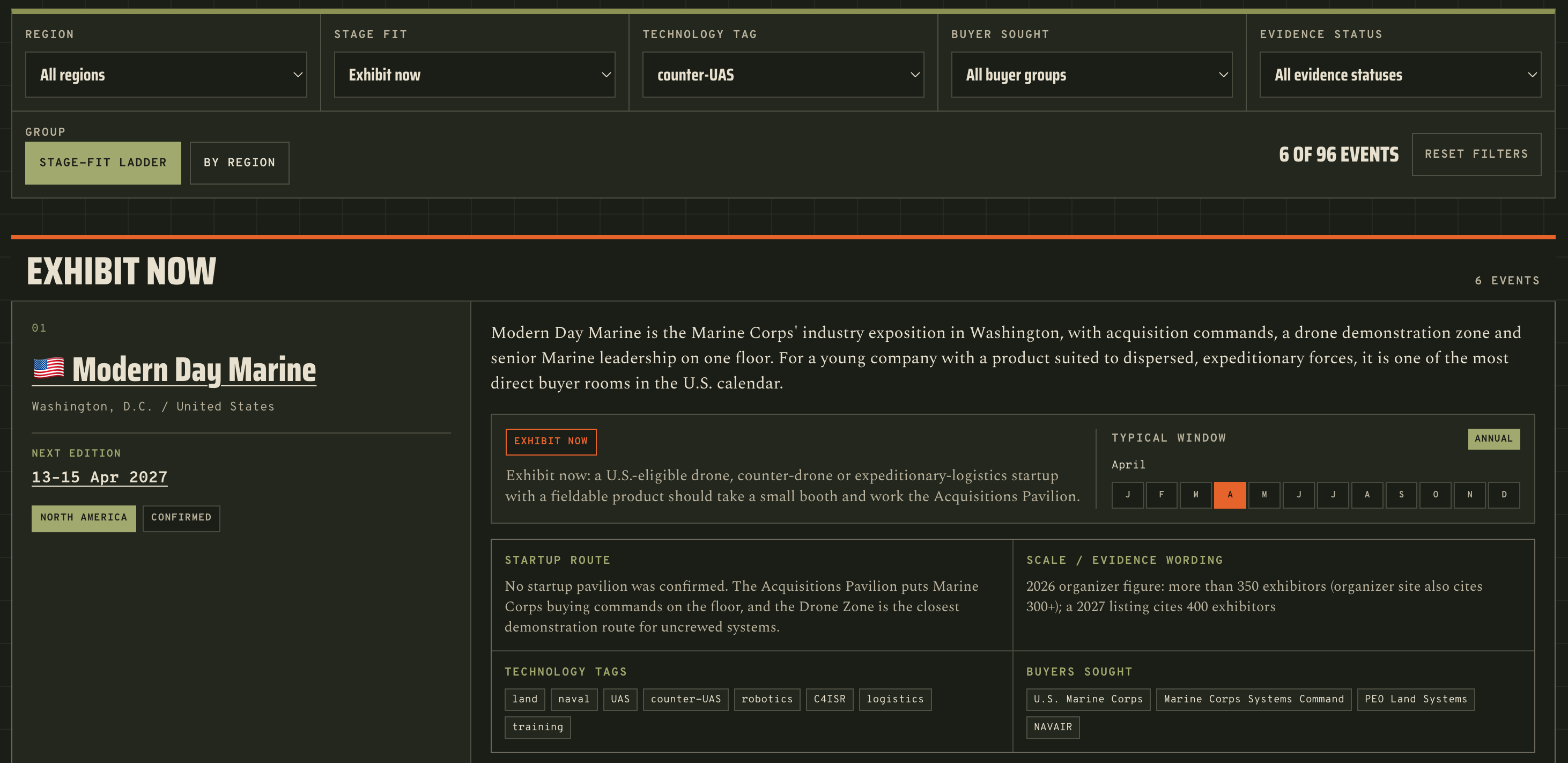
Task: Click the Typical Window label
Action: coord(1169,438)
